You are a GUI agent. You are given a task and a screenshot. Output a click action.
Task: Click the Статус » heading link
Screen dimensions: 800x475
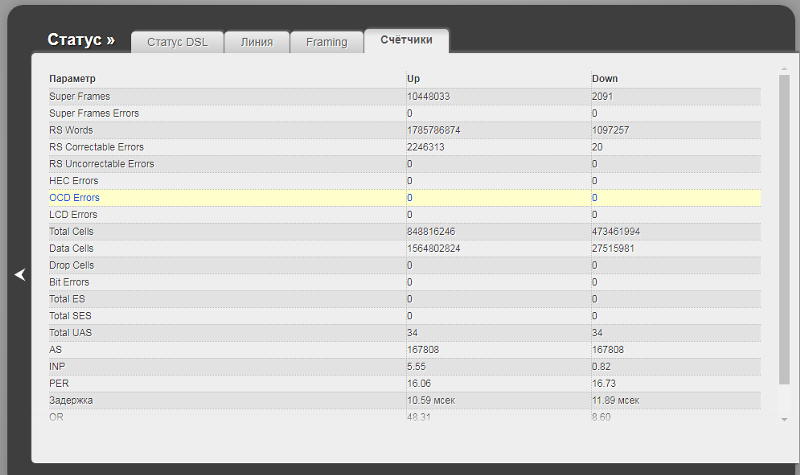click(81, 40)
